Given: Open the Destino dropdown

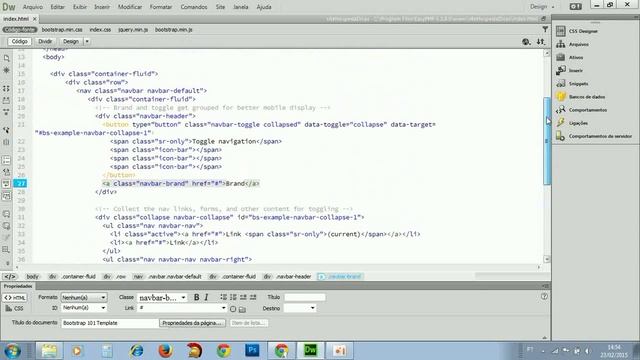Looking at the screenshot, I should pyautogui.click(x=300, y=308).
